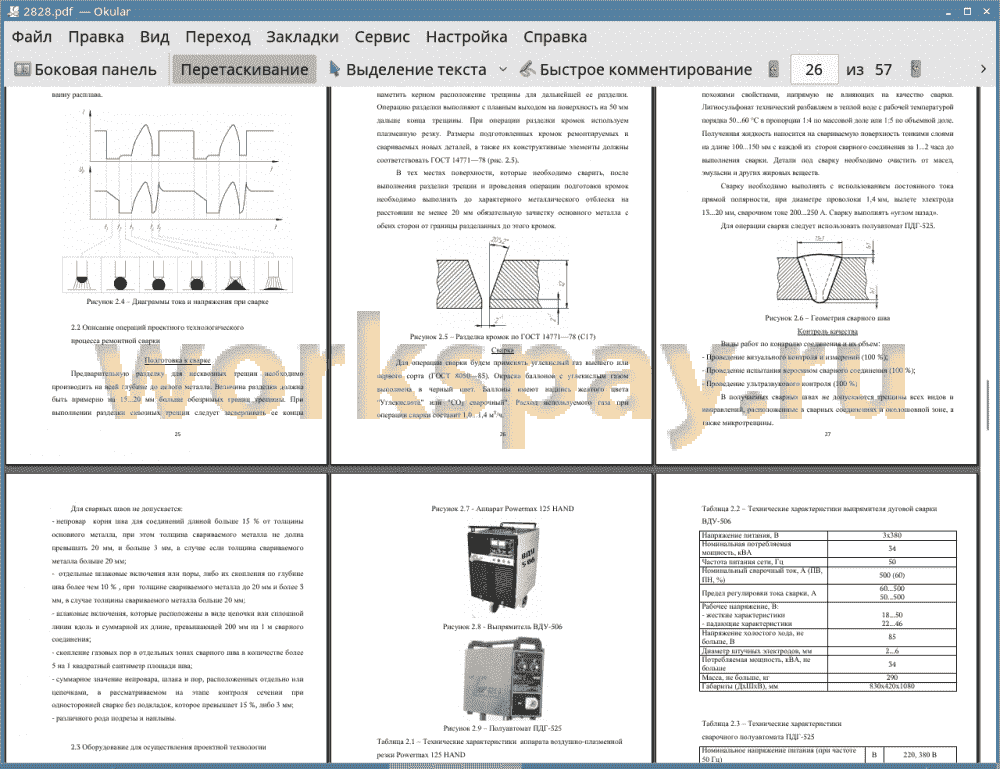The image size is (1000, 769).
Task: Enable the Перетаскивание browse mode
Action: coord(244,70)
